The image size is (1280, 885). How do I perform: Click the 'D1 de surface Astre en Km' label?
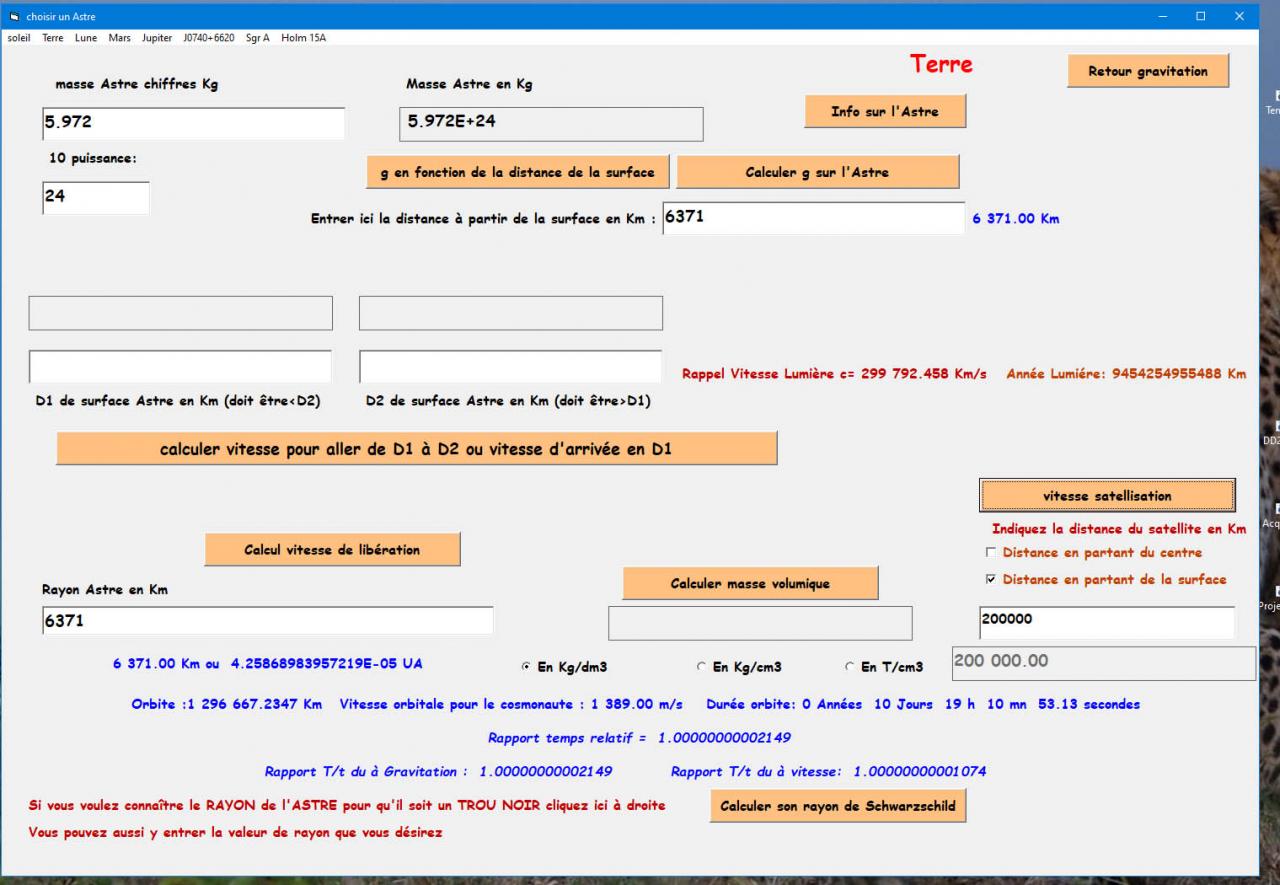click(x=178, y=401)
